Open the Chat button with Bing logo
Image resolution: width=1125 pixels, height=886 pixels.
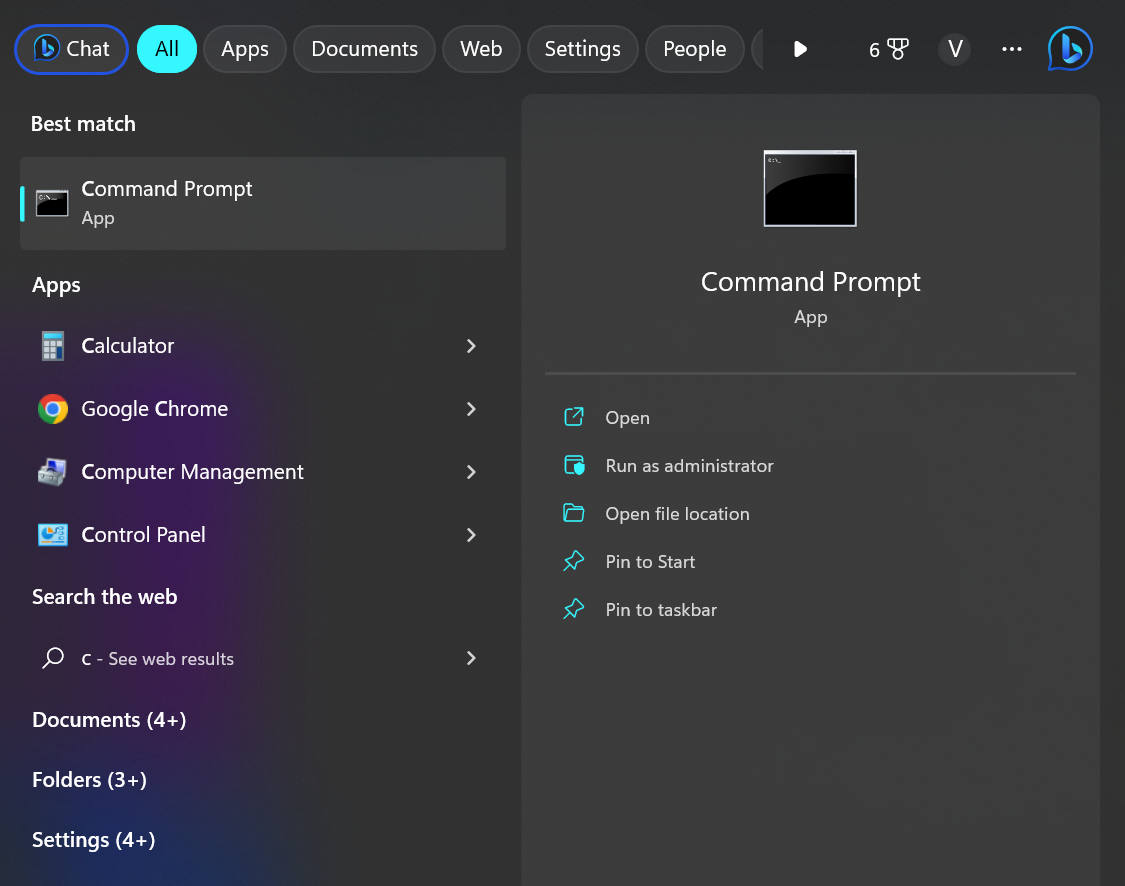(71, 49)
